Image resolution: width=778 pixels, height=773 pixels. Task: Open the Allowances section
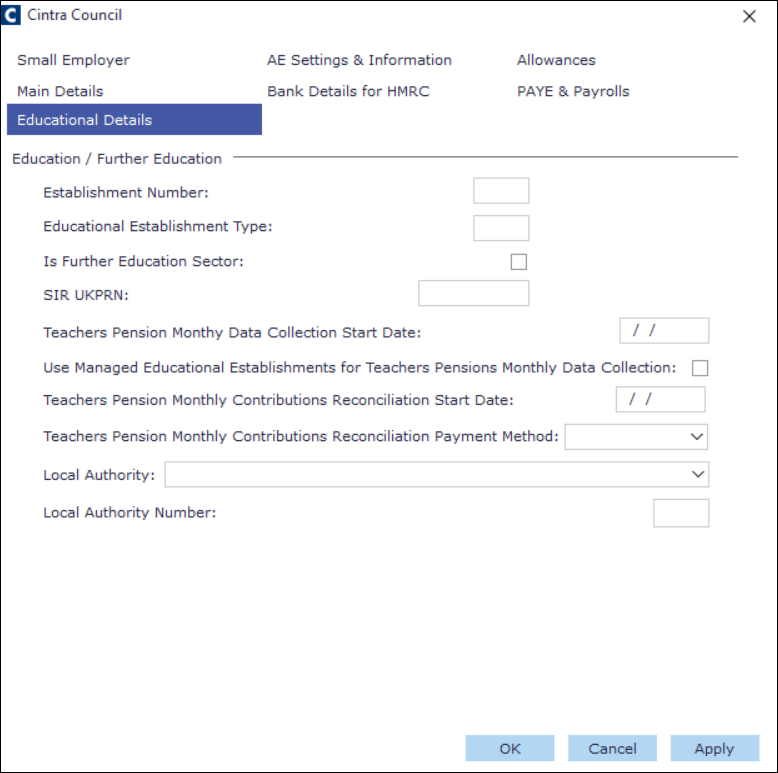click(556, 60)
